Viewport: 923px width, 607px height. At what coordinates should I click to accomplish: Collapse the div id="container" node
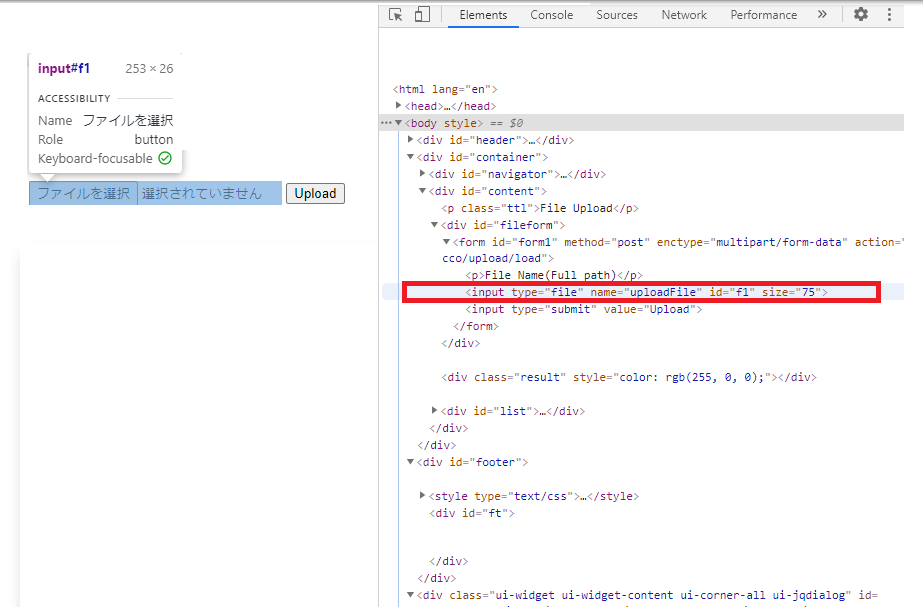[411, 157]
